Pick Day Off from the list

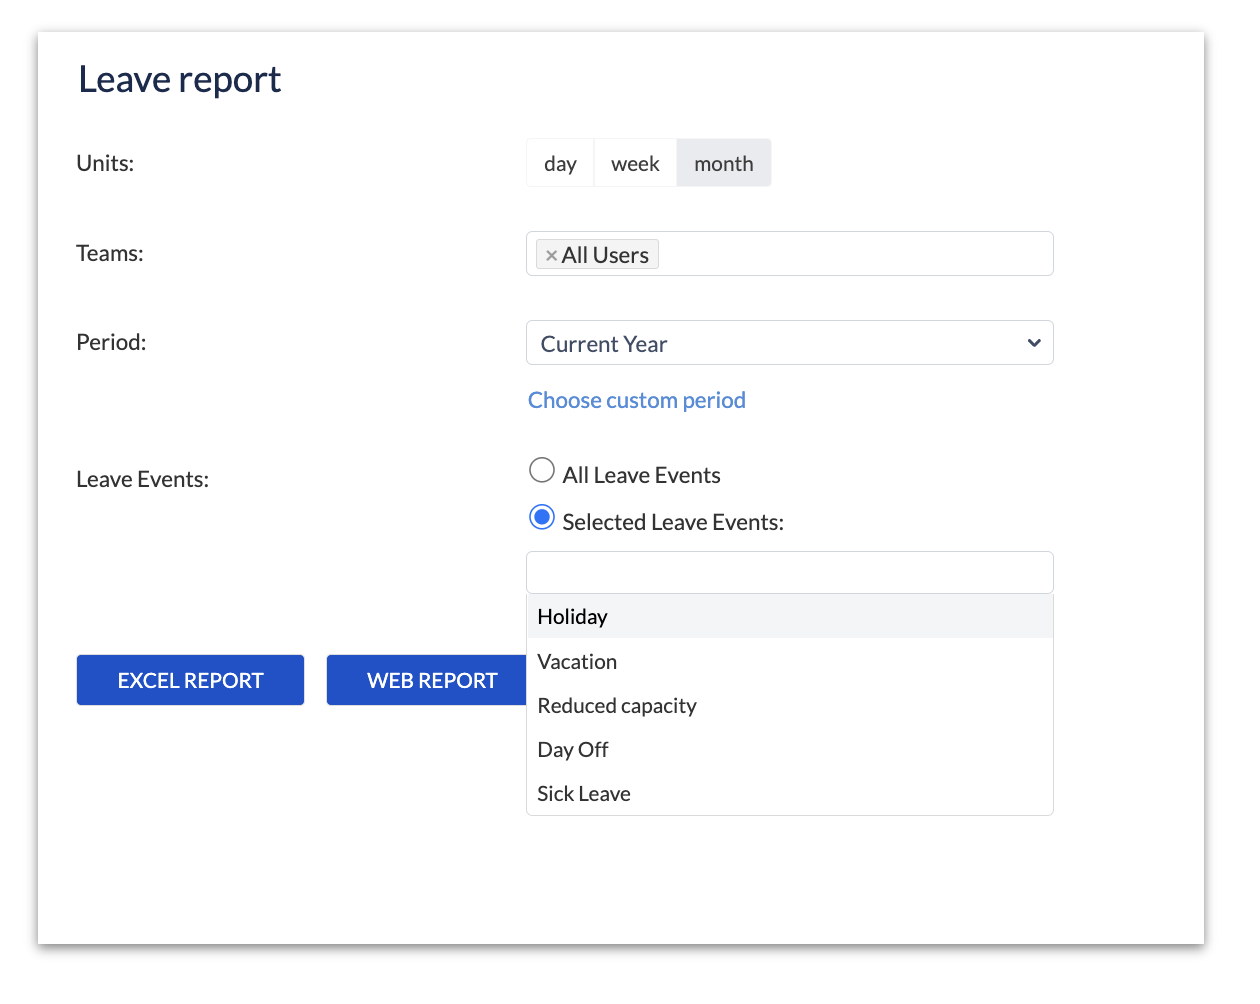[x=573, y=750]
